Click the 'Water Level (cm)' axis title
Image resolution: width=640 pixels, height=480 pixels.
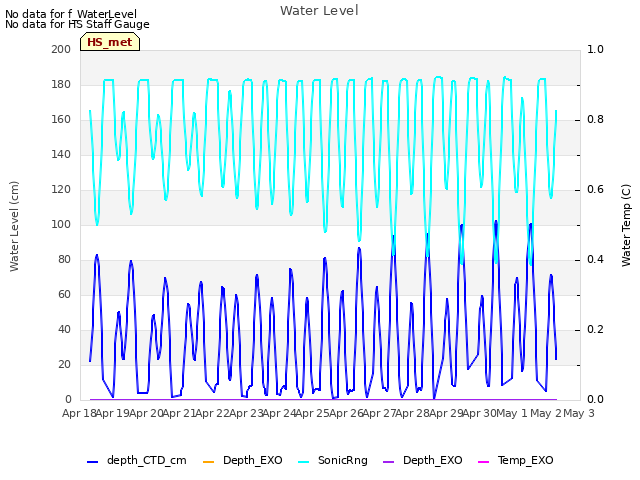pos(14,226)
